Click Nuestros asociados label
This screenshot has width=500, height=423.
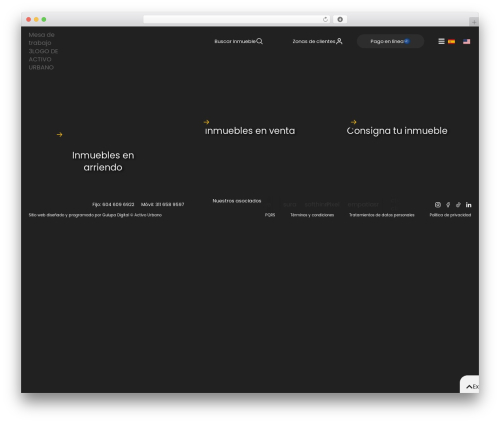(x=237, y=201)
